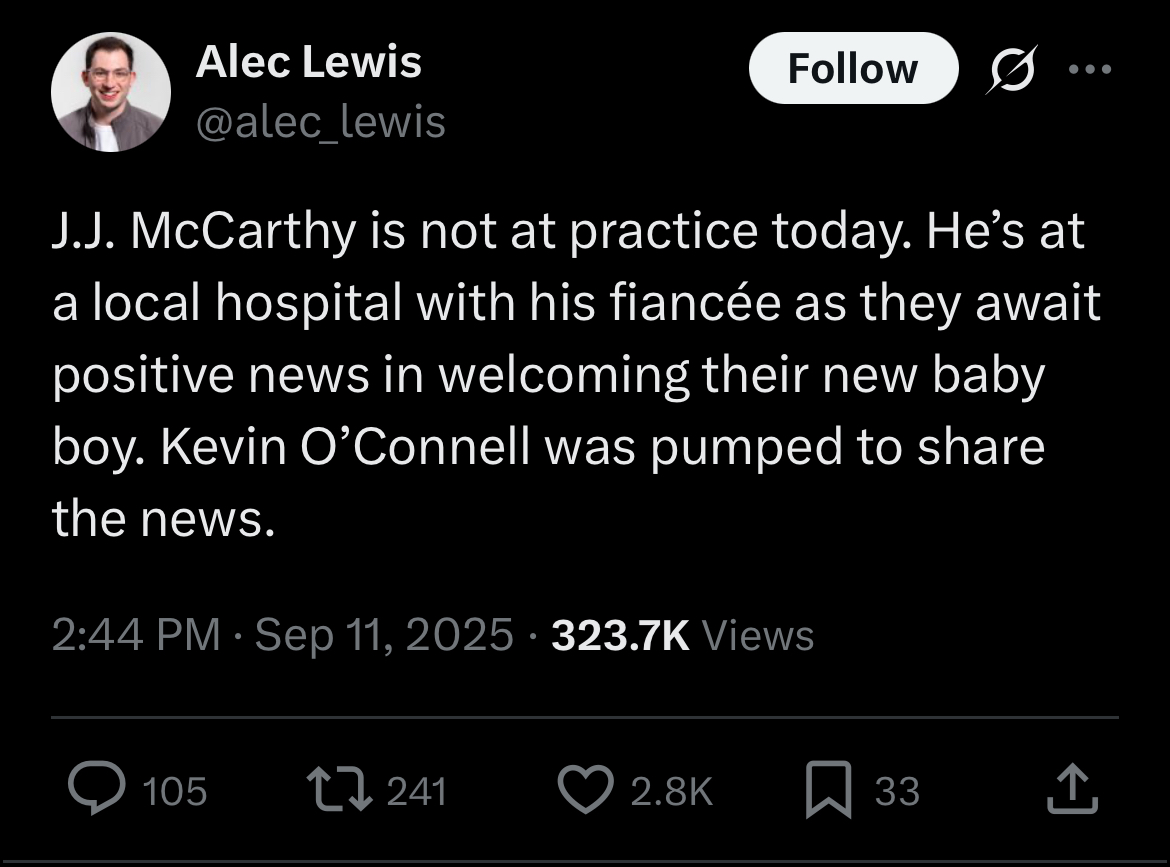Viewport: 1170px width, 867px height.
Task: Like the post with the heart icon
Action: pos(586,789)
